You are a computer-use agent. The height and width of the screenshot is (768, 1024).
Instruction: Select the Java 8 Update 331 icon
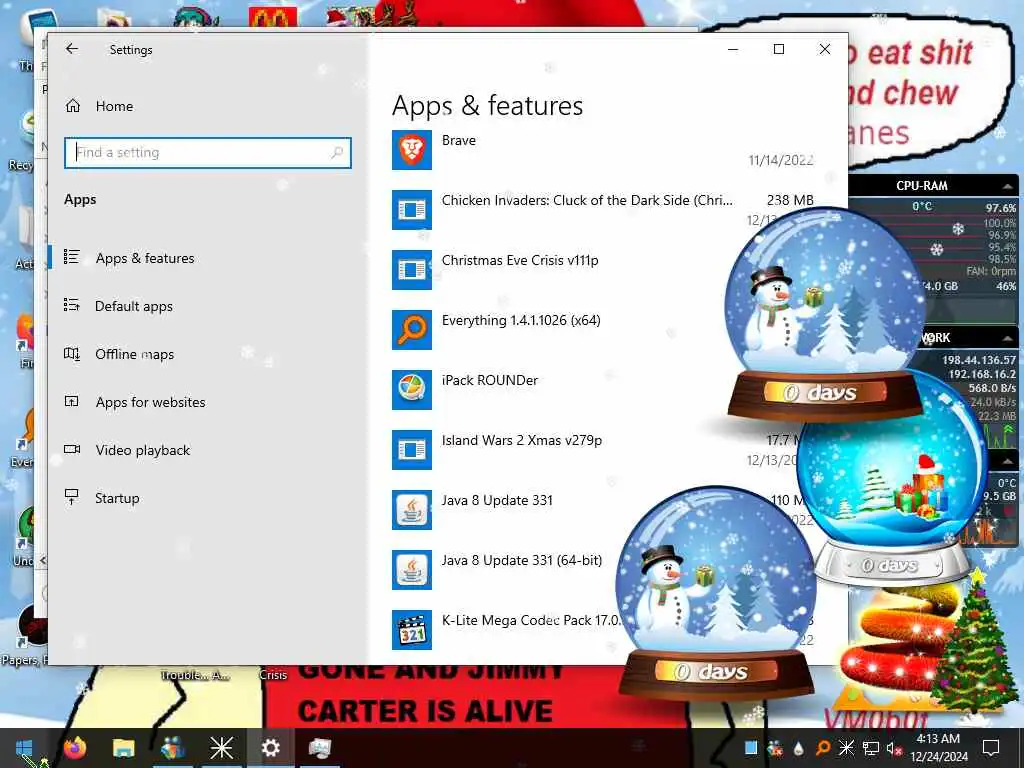coord(411,510)
